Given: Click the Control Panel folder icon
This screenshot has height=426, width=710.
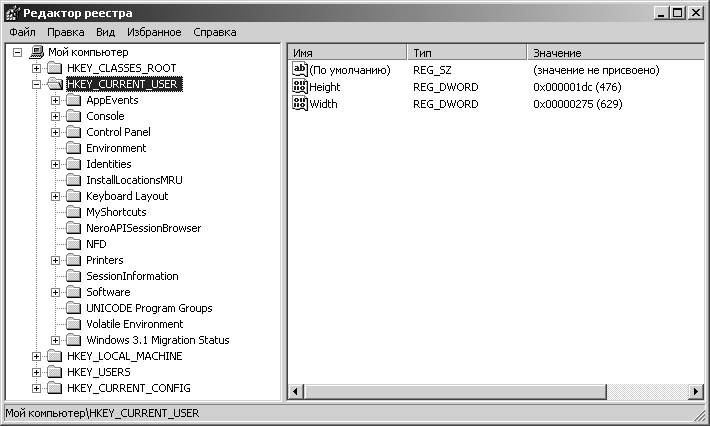Looking at the screenshot, I should coord(73,132).
